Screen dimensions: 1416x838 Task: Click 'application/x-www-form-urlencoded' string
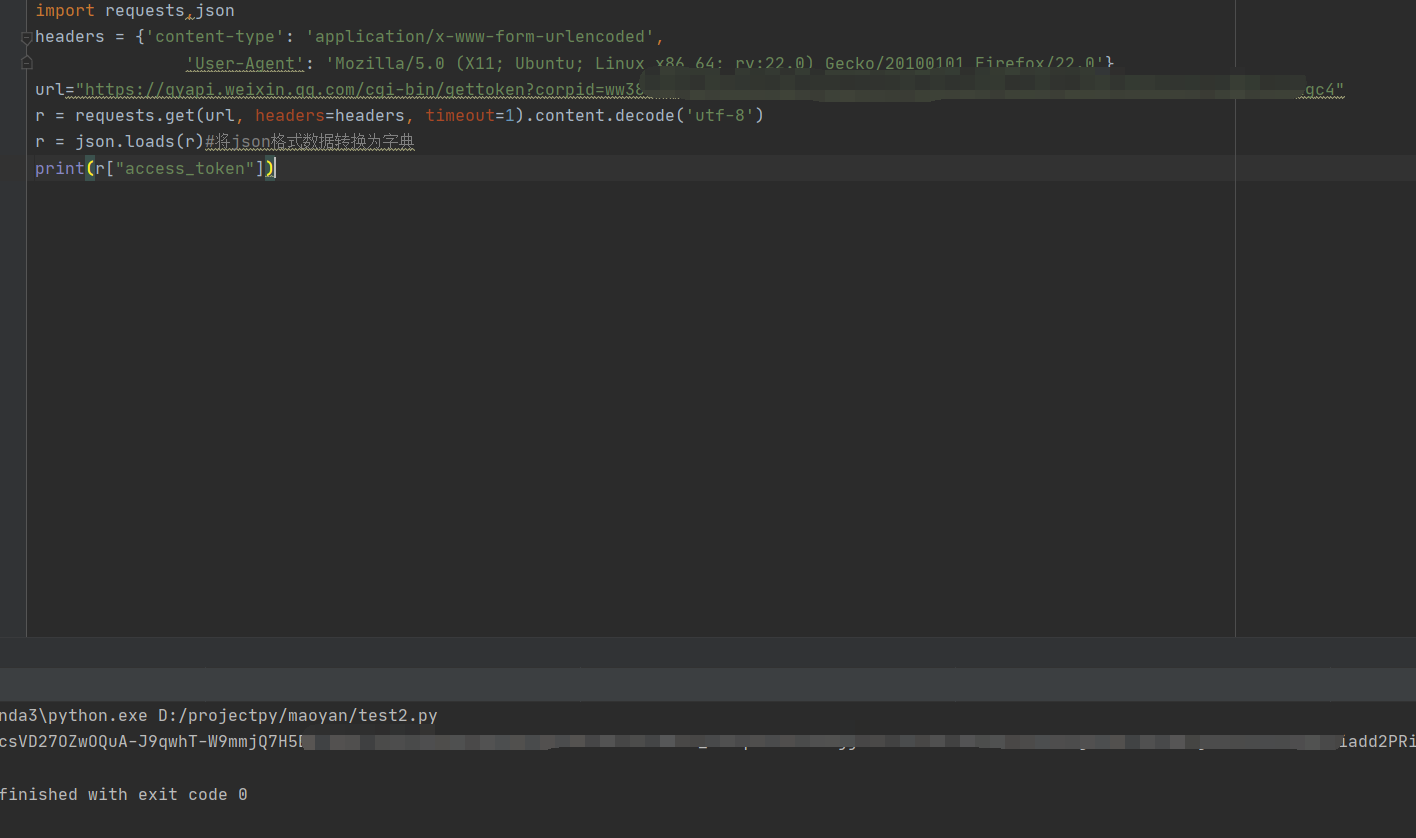tap(480, 37)
